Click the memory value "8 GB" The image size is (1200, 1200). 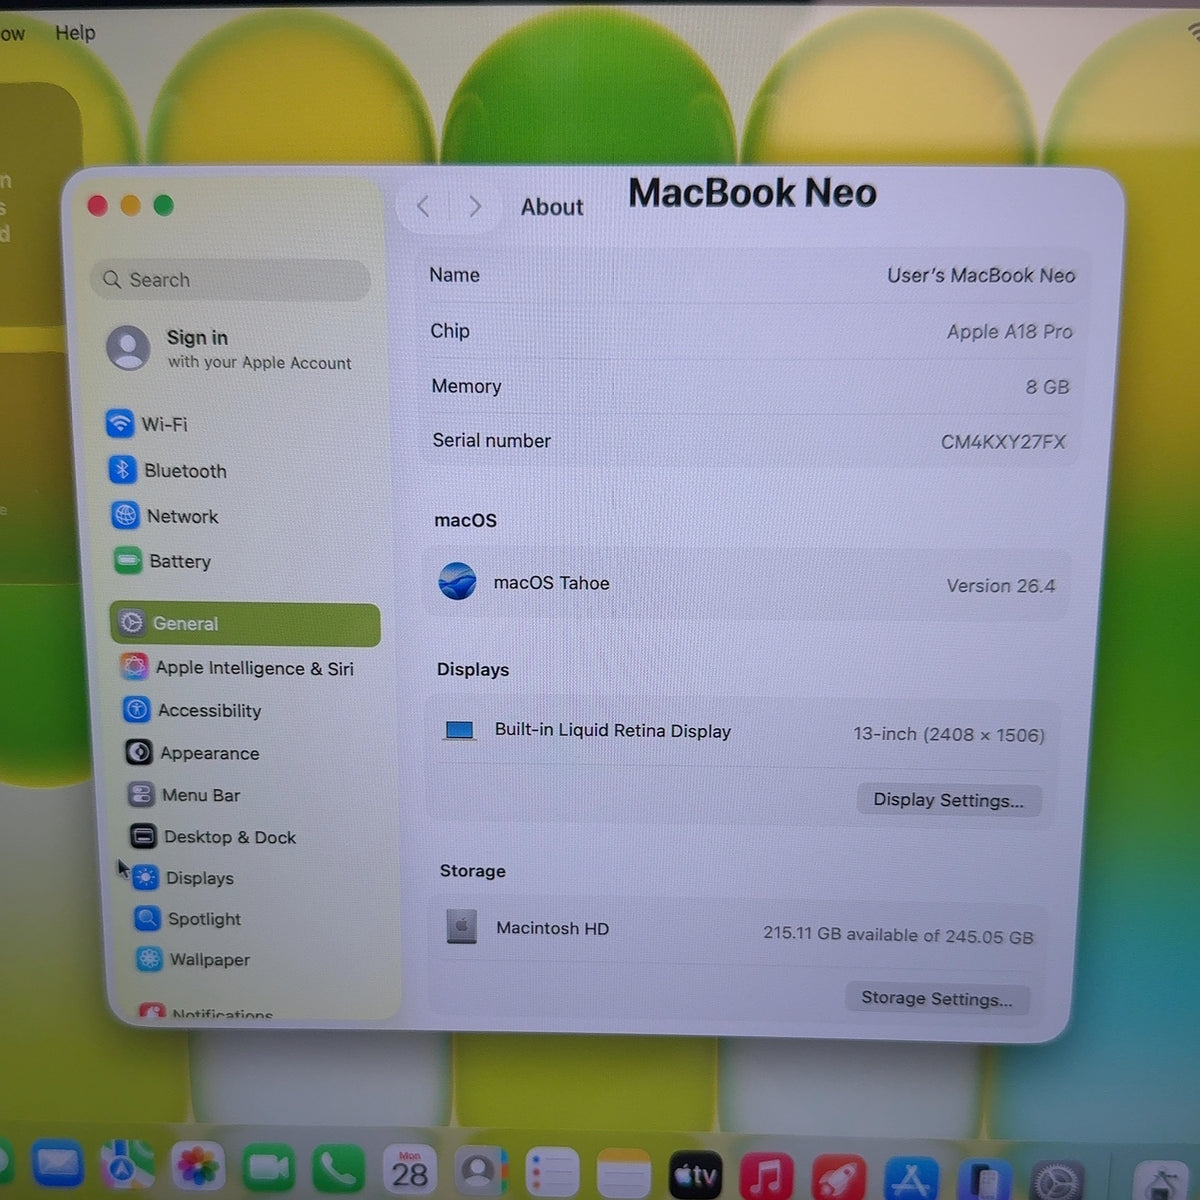click(x=1047, y=387)
